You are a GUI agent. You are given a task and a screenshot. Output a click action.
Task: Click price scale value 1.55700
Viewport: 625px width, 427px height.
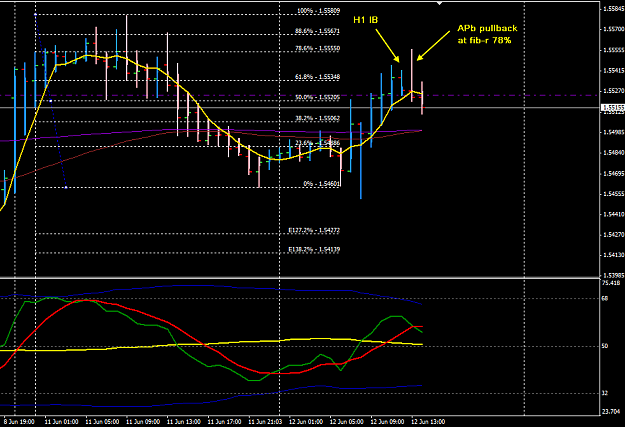613,29
